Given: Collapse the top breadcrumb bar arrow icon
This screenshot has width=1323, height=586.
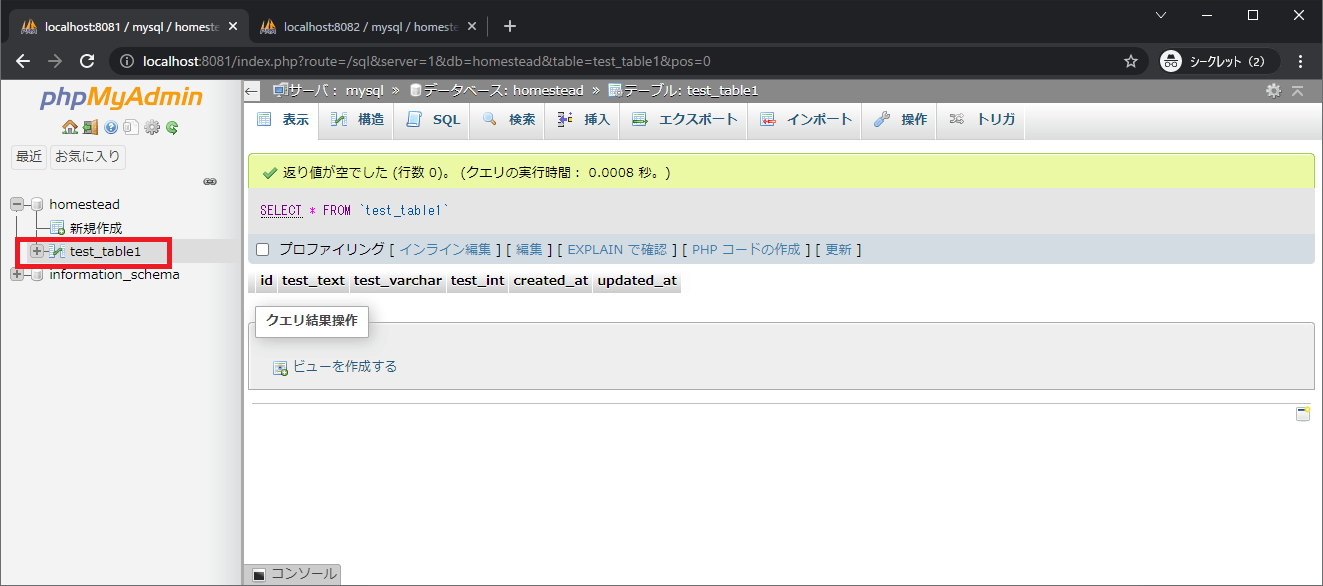Looking at the screenshot, I should 1297,90.
